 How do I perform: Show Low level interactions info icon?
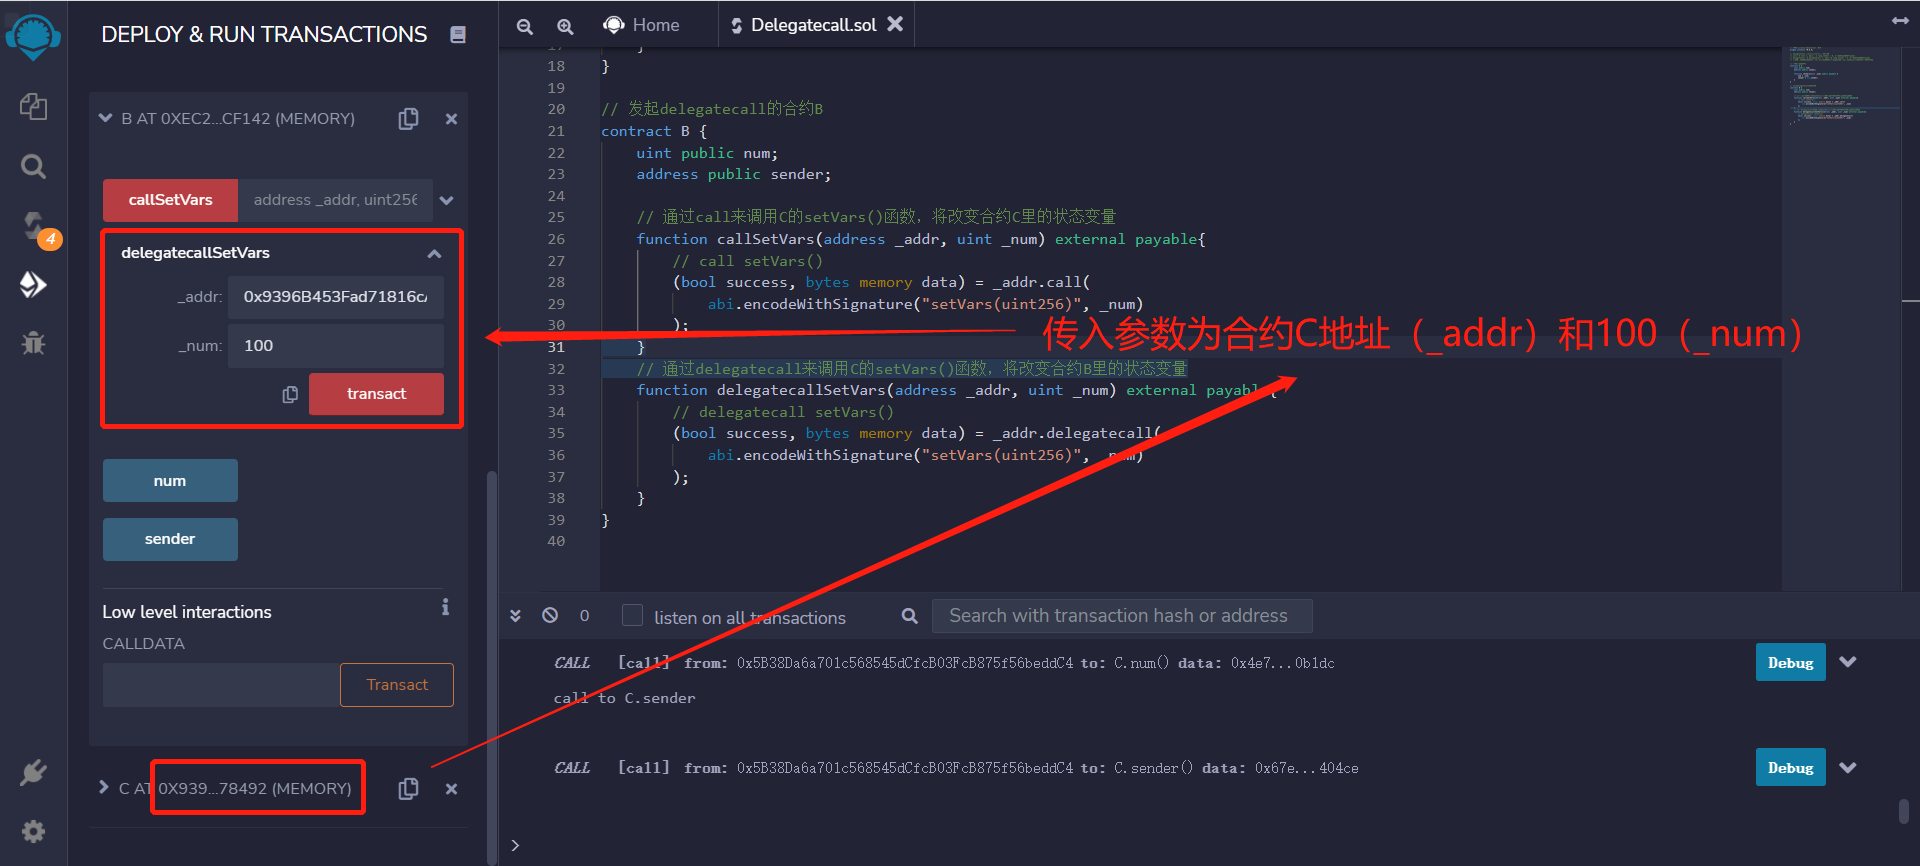[x=445, y=607]
